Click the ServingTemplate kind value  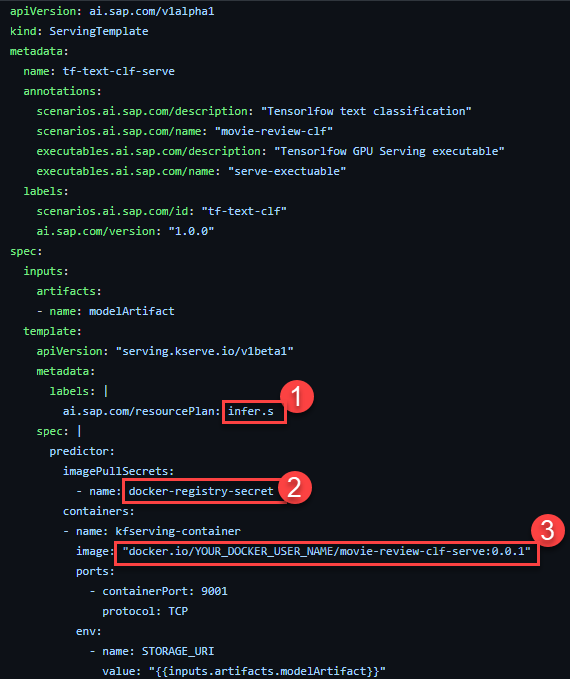coord(99,31)
